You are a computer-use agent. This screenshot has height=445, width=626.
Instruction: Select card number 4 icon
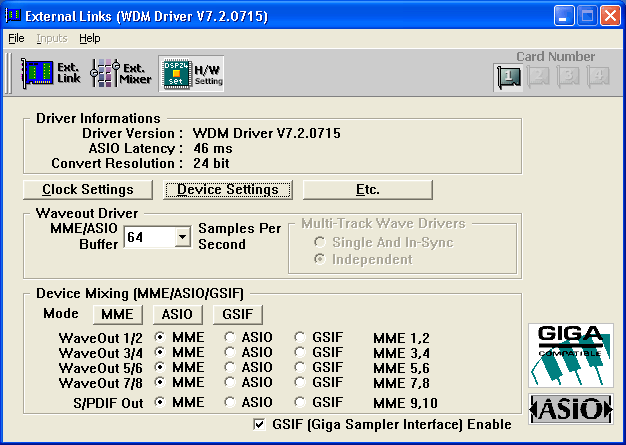pos(598,76)
